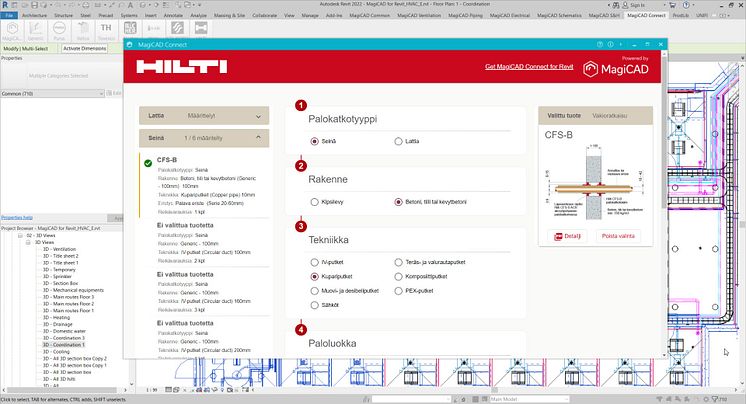This screenshot has width=746, height=404.
Task: Open the Revit application menu logo
Action: click(x=5, y=5)
